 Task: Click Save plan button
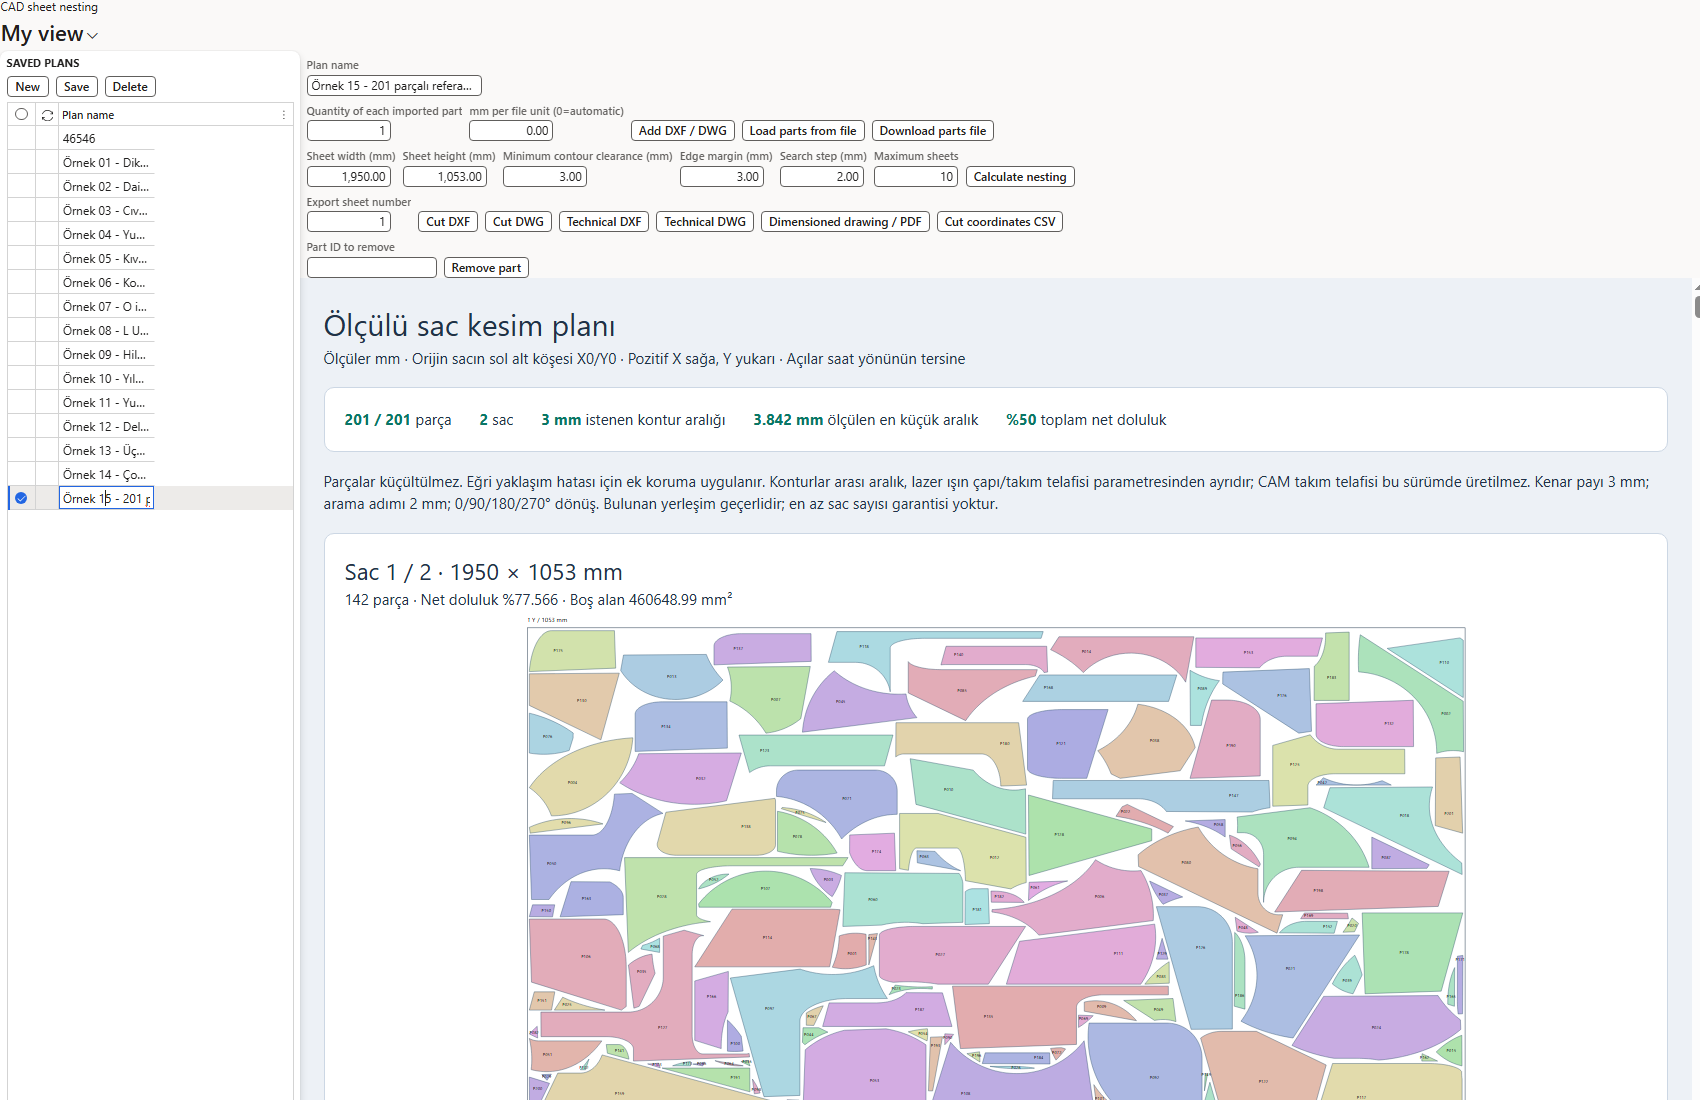[x=77, y=87]
